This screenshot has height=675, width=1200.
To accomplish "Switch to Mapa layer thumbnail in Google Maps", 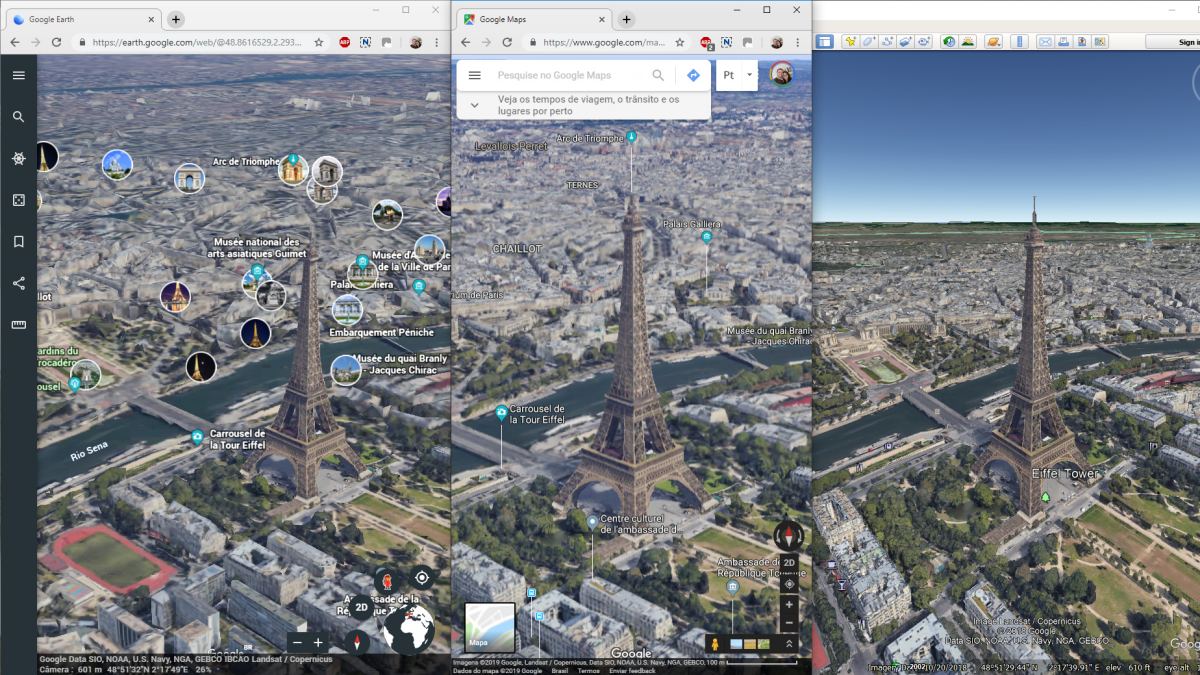I will (490, 627).
